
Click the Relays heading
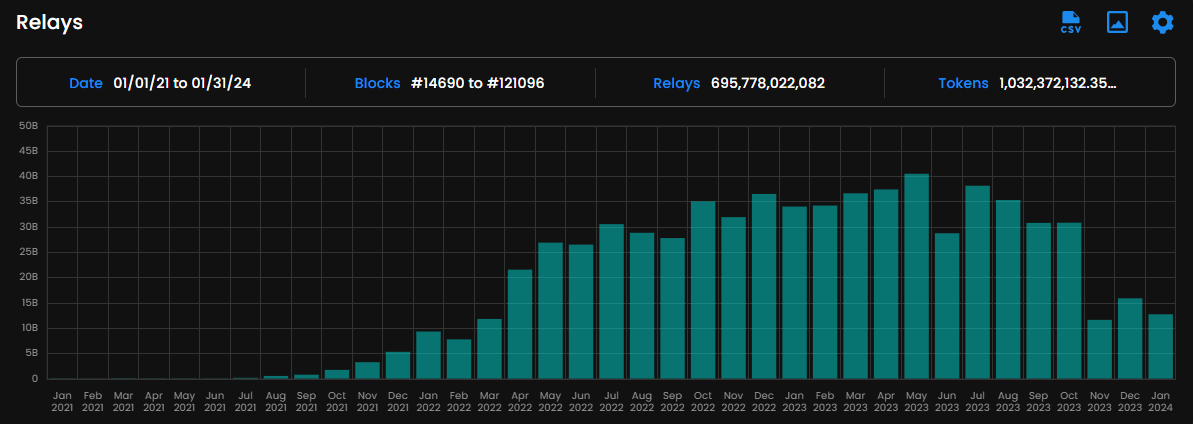pyautogui.click(x=49, y=22)
